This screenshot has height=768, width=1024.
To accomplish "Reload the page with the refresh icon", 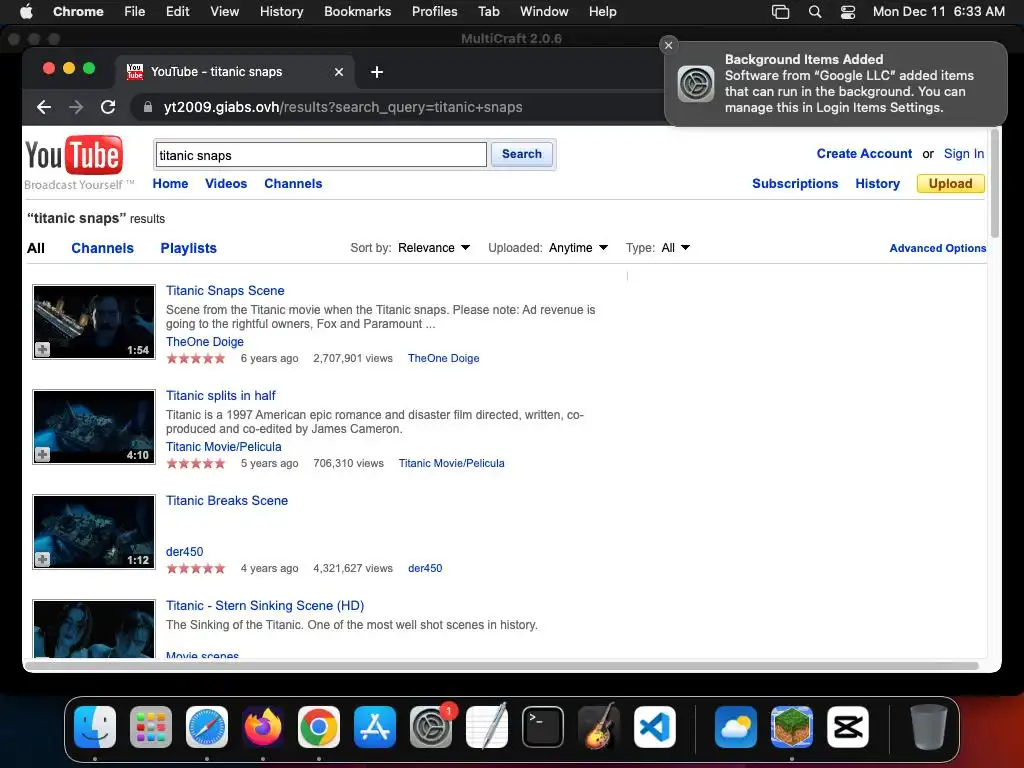I will point(108,107).
